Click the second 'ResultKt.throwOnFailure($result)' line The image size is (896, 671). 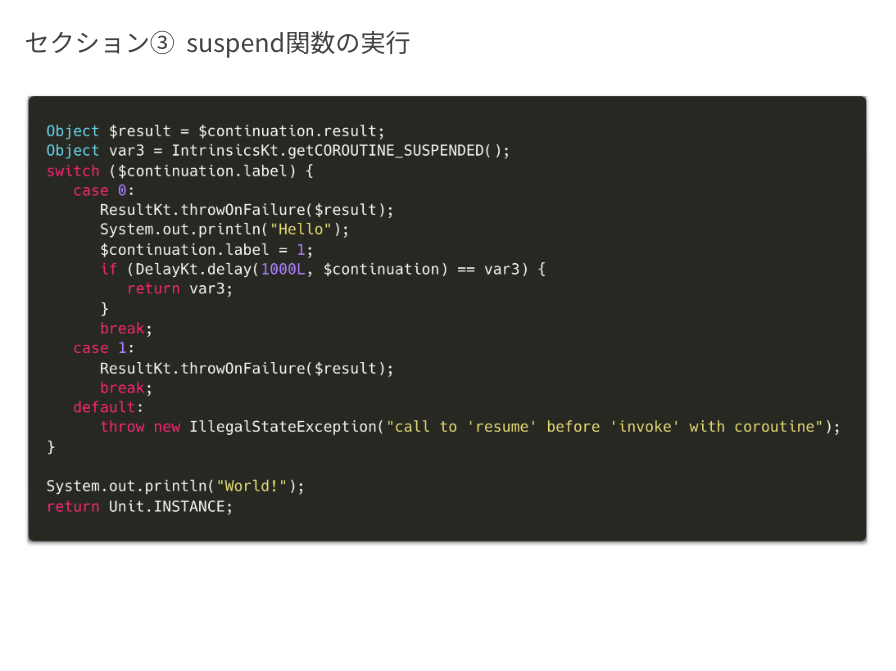[x=247, y=368]
